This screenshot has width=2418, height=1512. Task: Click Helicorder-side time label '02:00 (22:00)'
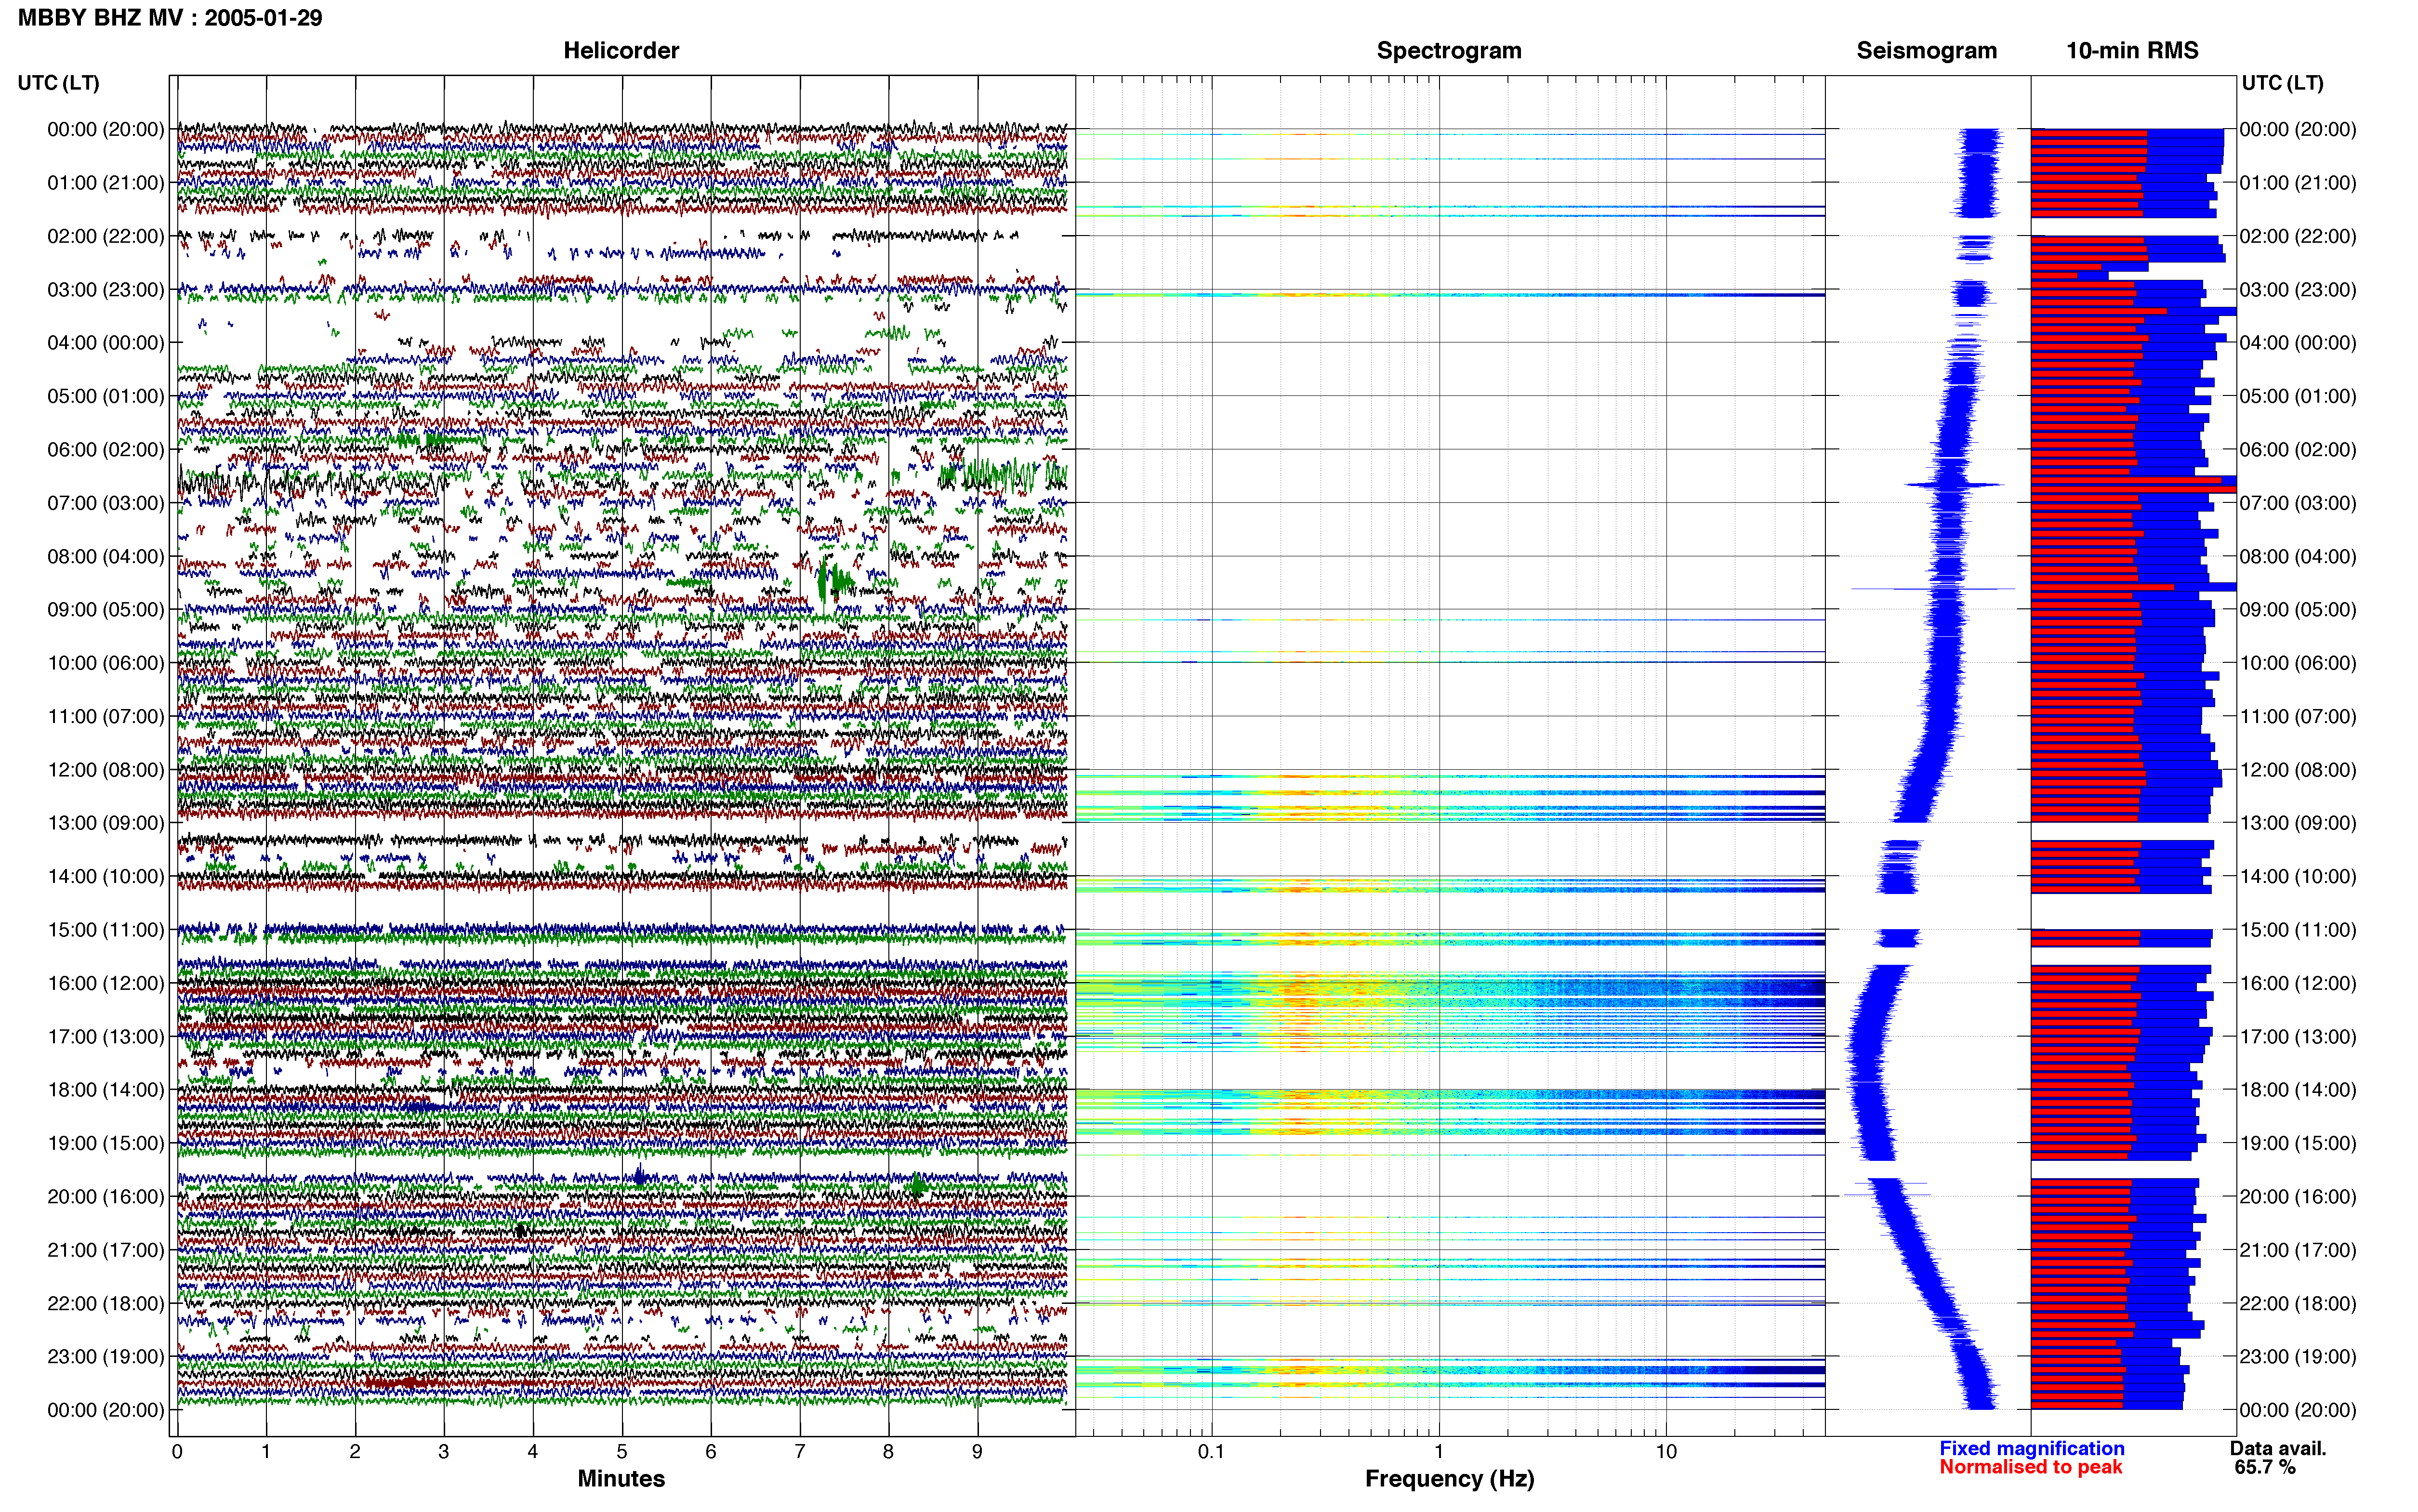pos(106,236)
